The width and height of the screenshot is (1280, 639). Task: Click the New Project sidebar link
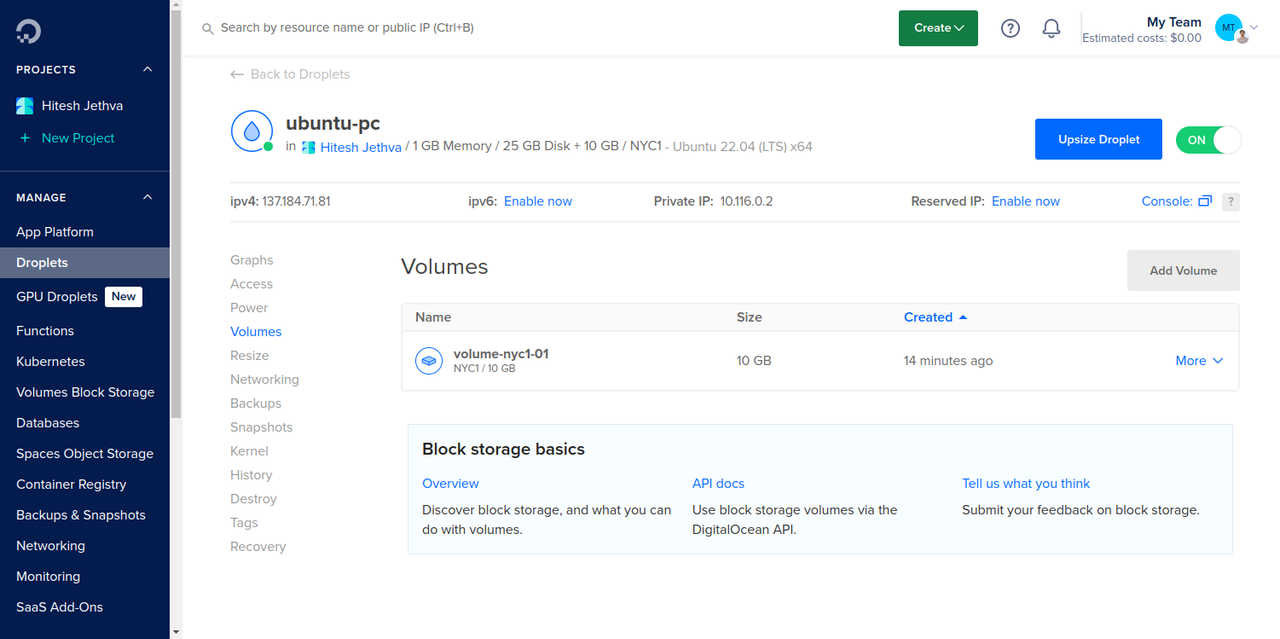(78, 138)
